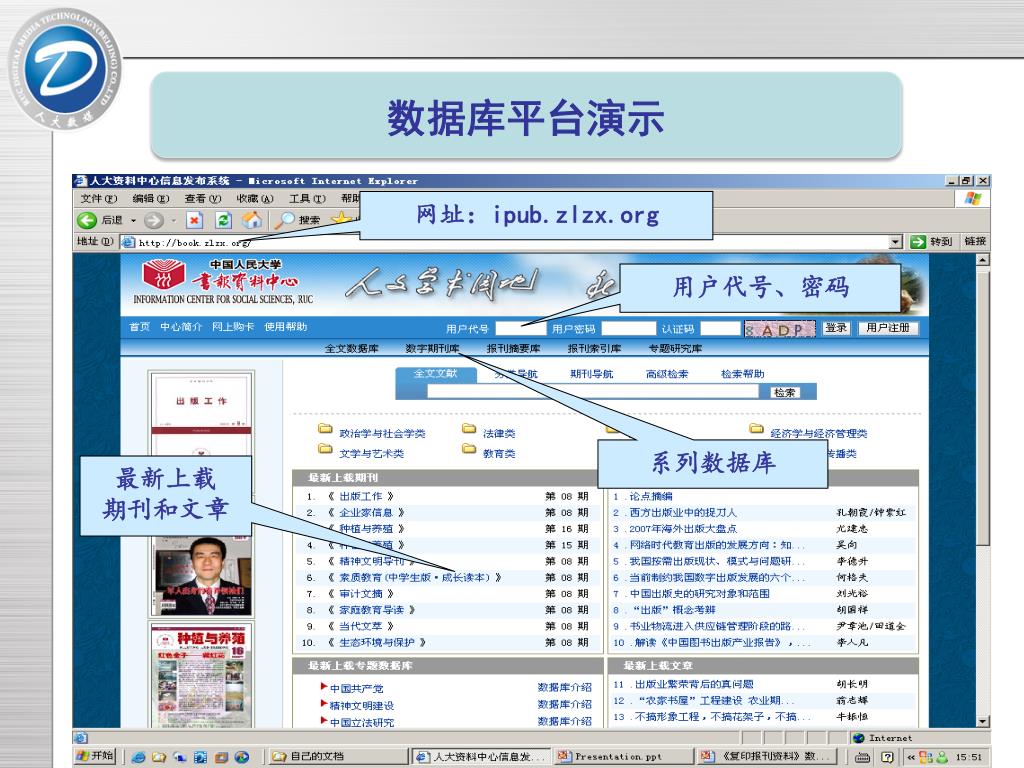This screenshot has width=1024, height=768.
Task: Select the 检索帮助 tab
Action: point(743,374)
